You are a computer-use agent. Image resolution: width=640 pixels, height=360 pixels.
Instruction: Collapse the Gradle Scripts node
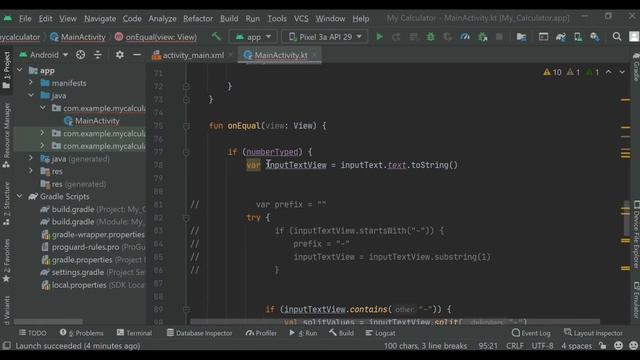(20, 196)
